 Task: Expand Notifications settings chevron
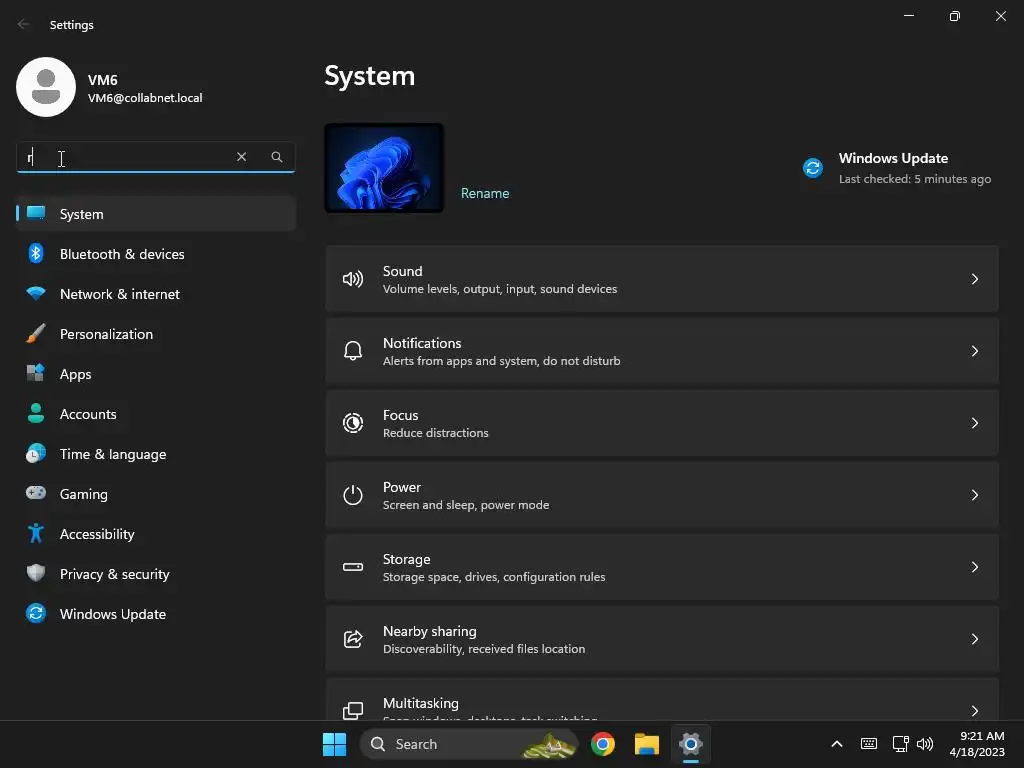tap(974, 351)
